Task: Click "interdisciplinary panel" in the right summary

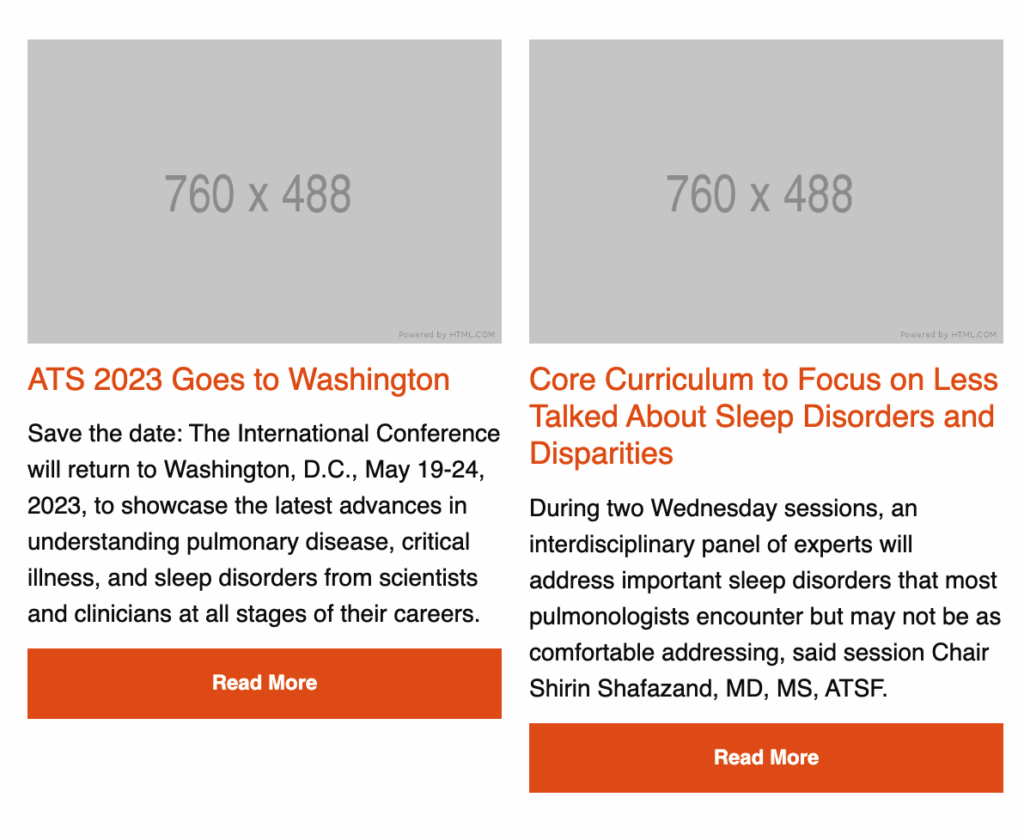Action: pos(638,545)
